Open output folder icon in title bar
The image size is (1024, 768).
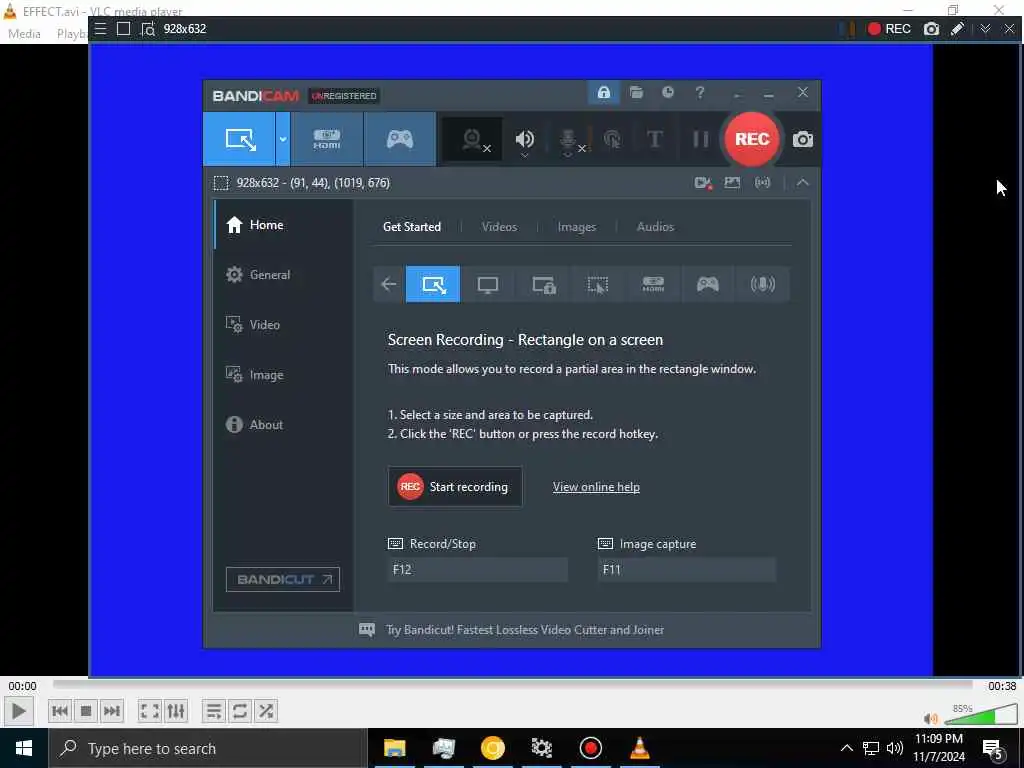636,92
